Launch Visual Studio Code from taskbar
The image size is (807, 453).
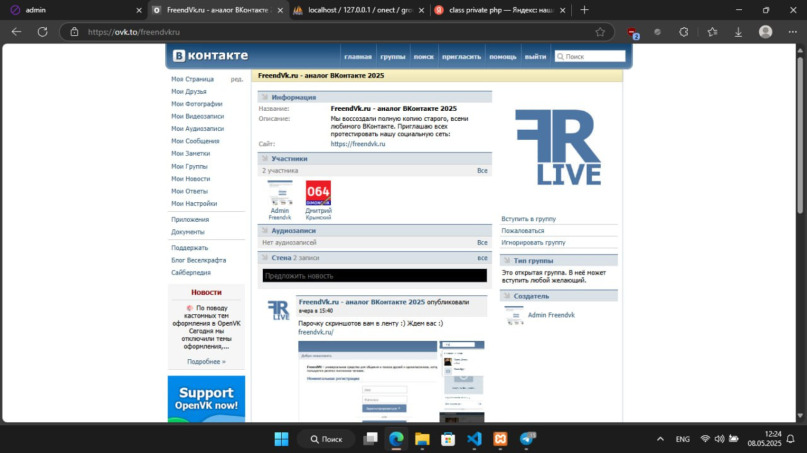(474, 439)
